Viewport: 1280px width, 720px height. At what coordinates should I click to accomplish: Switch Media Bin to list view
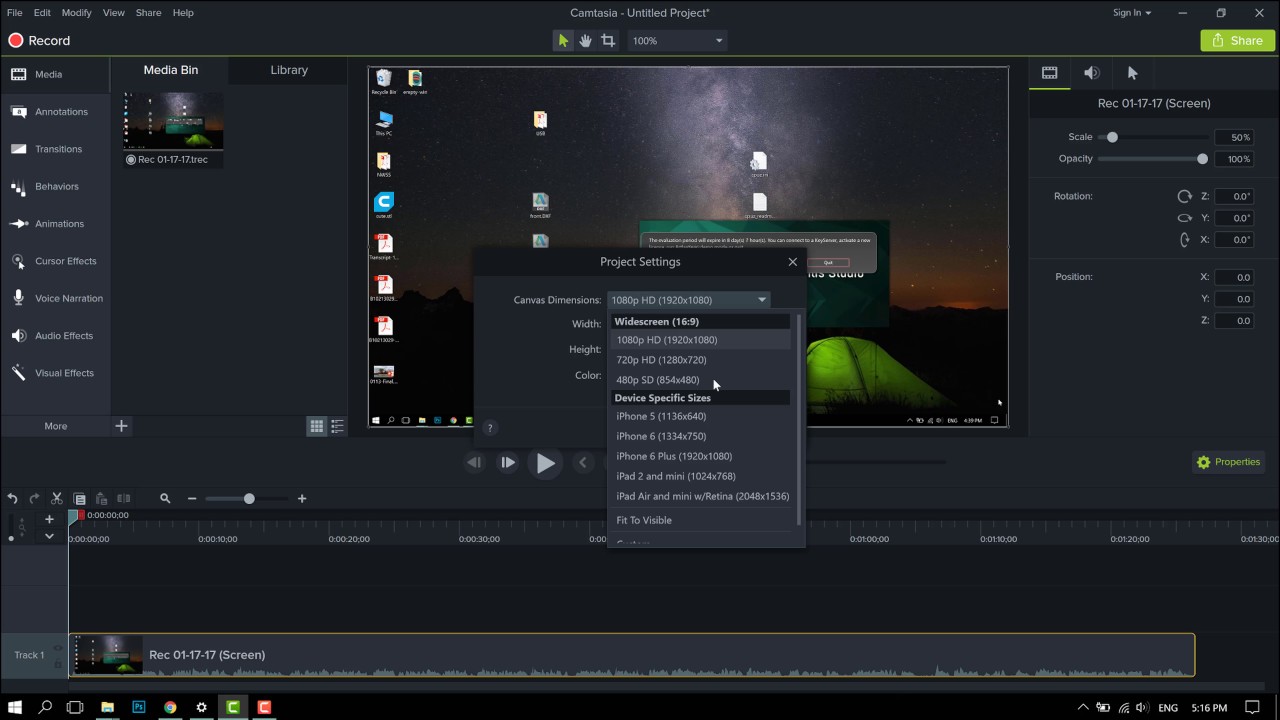pyautogui.click(x=338, y=426)
